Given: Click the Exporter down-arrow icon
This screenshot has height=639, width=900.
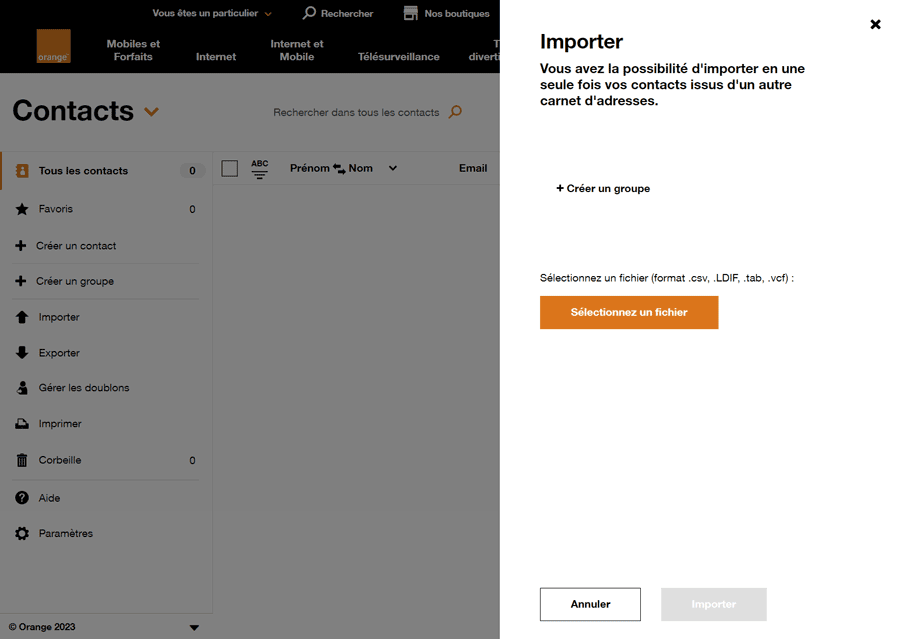Looking at the screenshot, I should (22, 353).
